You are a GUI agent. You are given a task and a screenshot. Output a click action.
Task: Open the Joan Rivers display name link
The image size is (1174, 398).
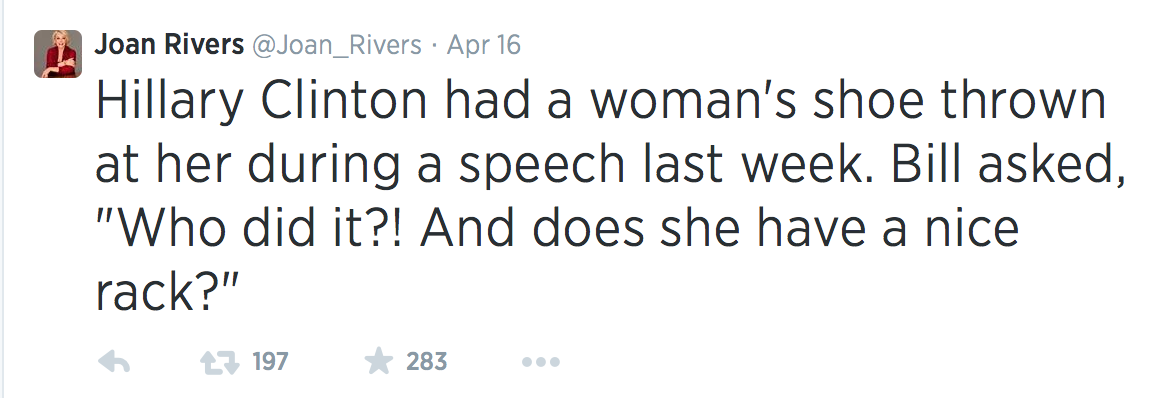click(169, 46)
